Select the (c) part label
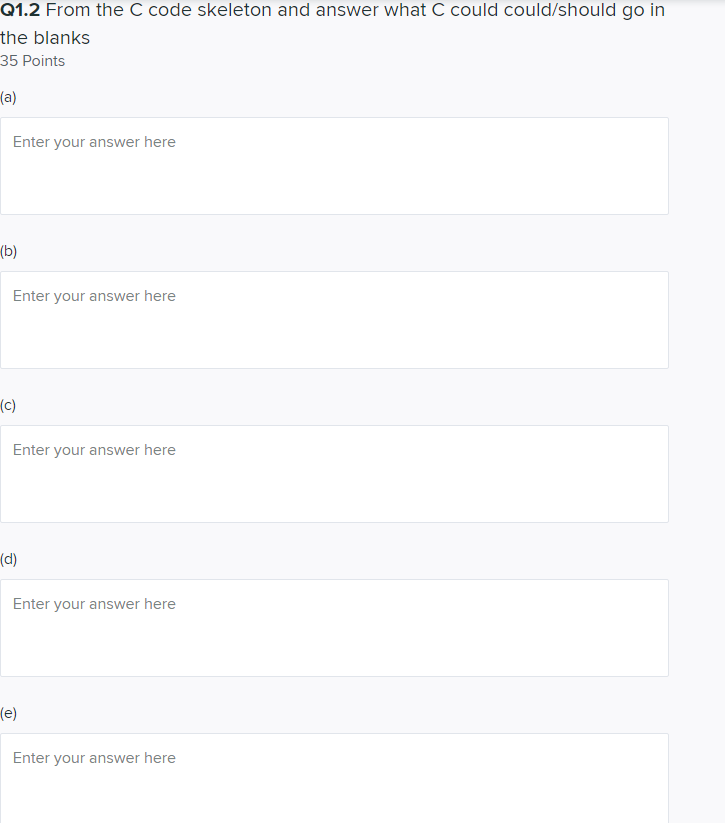This screenshot has height=823, width=725. 8,405
